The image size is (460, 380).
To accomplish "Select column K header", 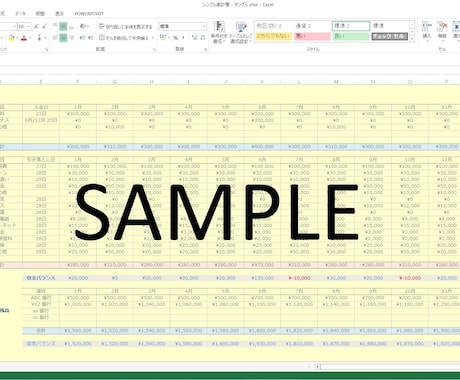I will pos(262,82).
